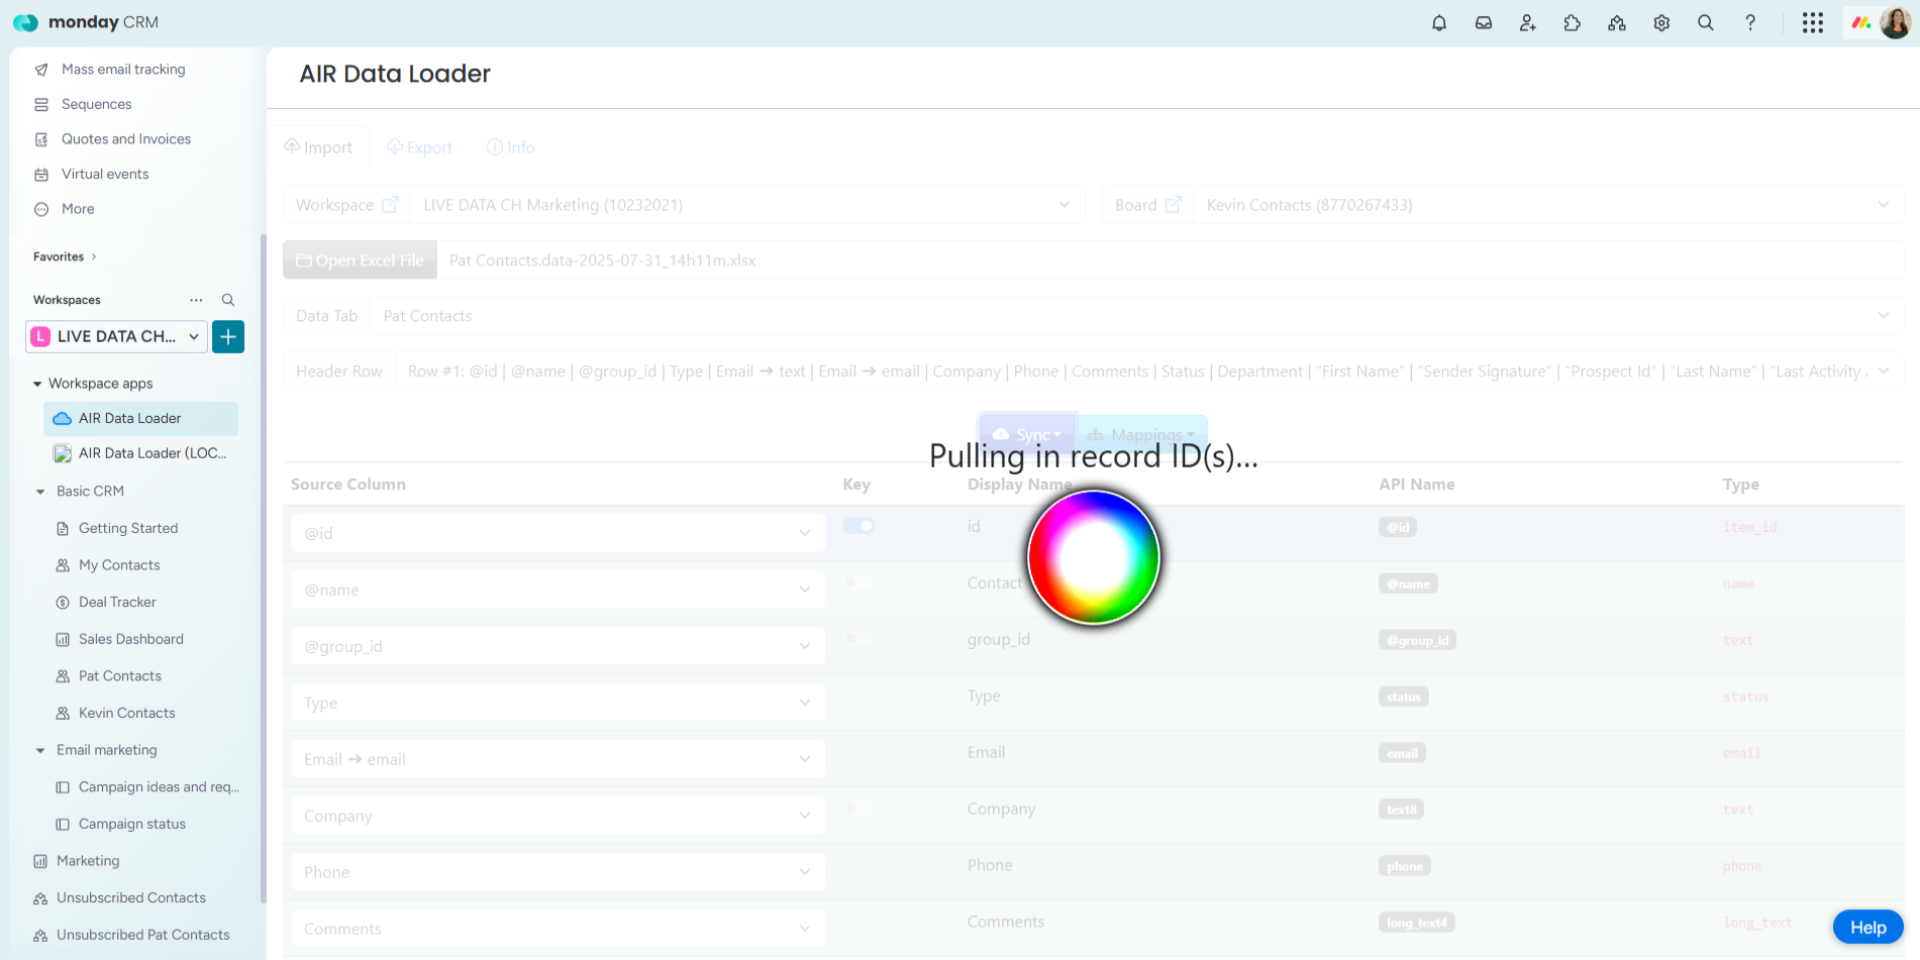Click the Help button
This screenshot has height=960, width=1920.
coord(1867,927)
